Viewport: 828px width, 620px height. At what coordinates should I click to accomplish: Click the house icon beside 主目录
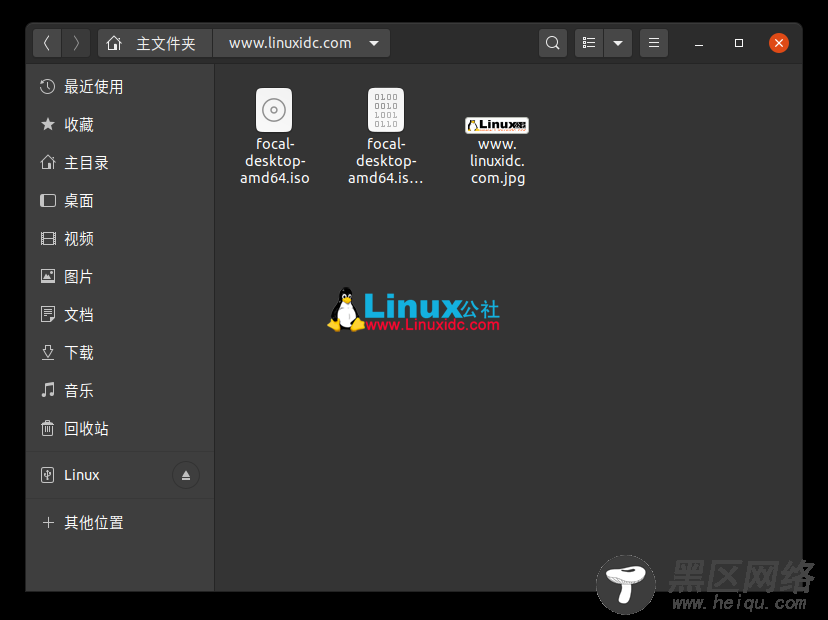pyautogui.click(x=48, y=163)
